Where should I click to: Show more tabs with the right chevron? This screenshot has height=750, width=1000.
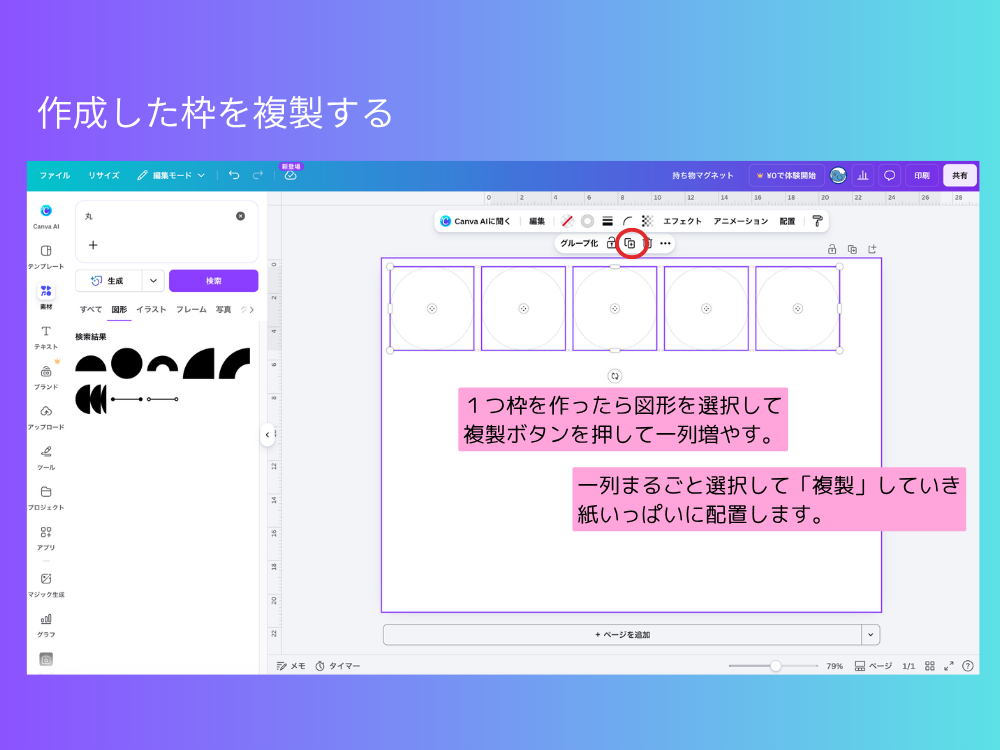click(x=251, y=309)
